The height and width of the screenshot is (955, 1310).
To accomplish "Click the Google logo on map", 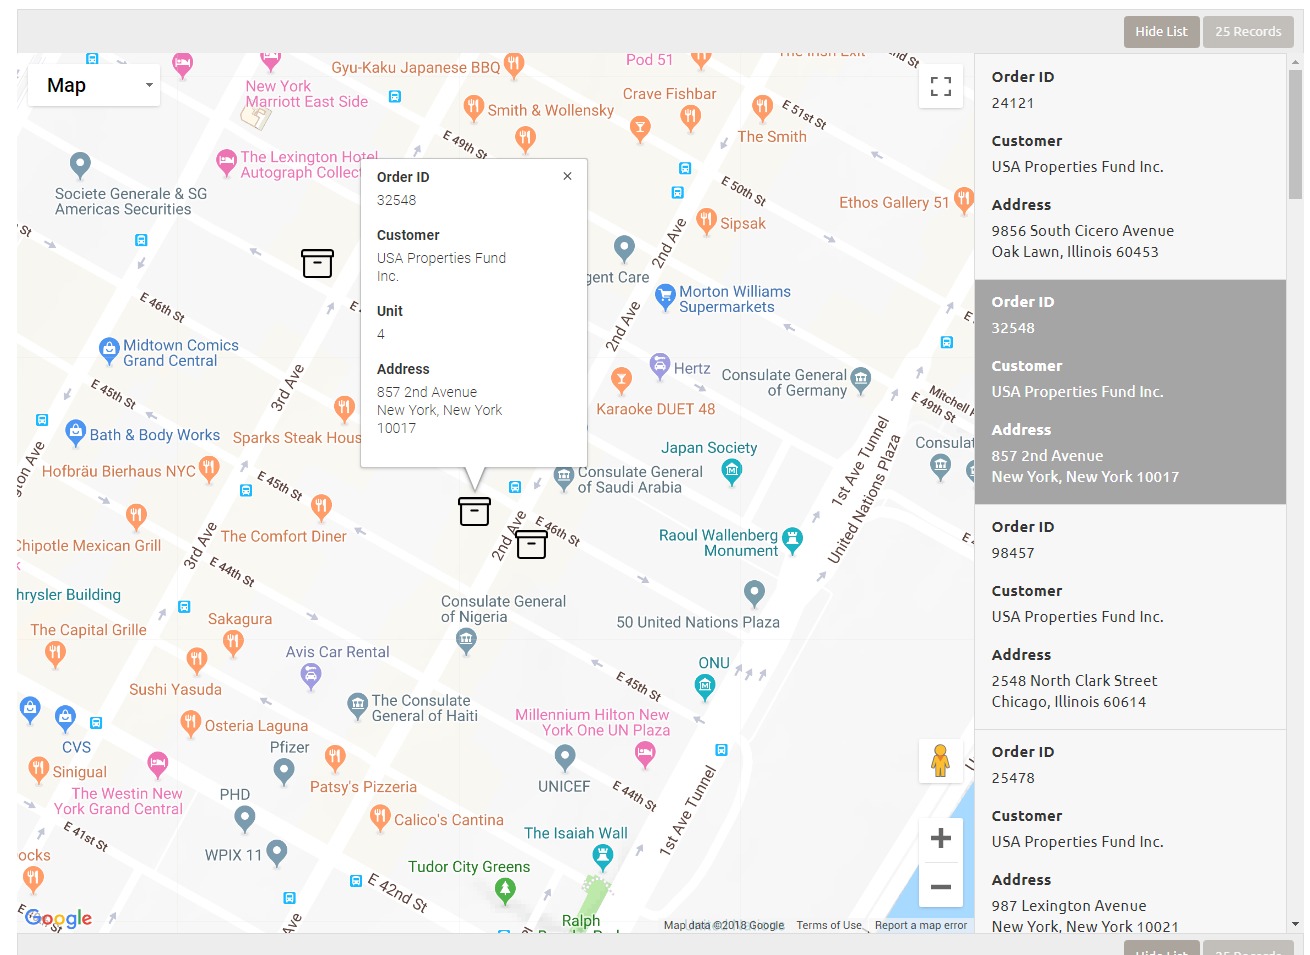I will coord(59,918).
